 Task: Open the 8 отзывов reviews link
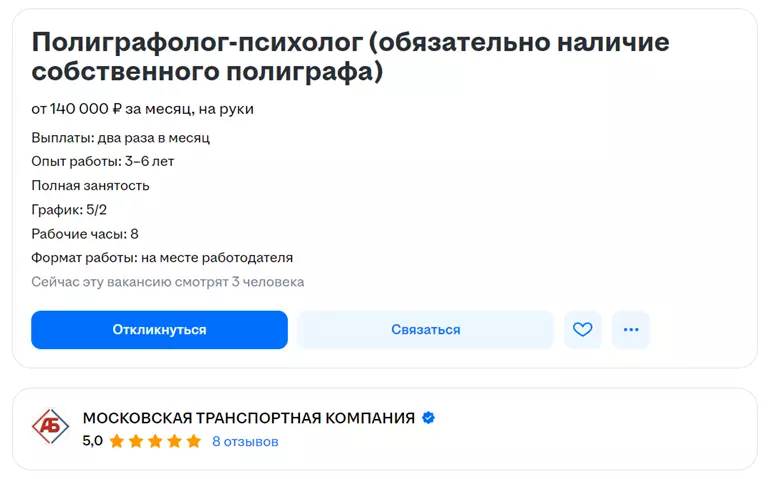click(245, 441)
